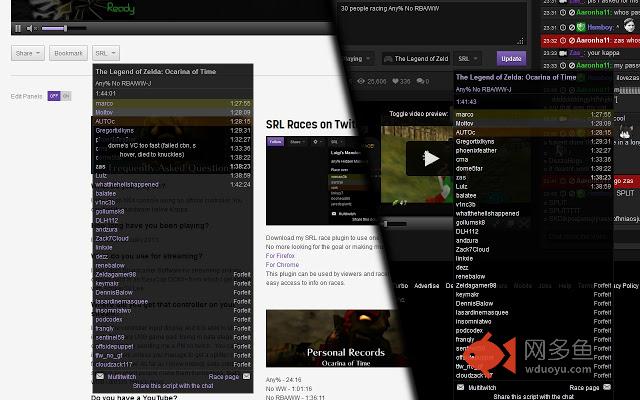Open Multitwitch link in the 1:41:43 race panel
The width and height of the screenshot is (640, 400).
click(x=482, y=387)
